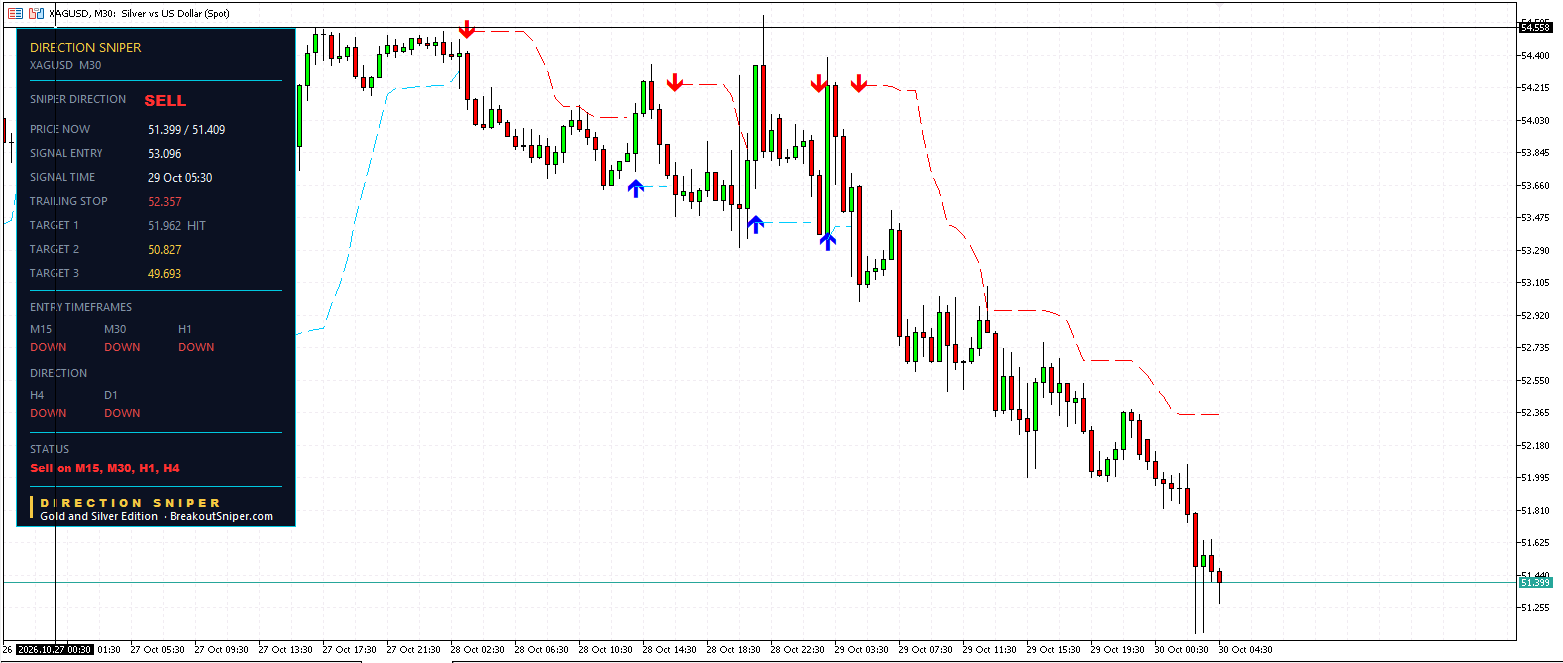Click the red sell arrow at the 28 Oct 02:30 candle

(466, 29)
